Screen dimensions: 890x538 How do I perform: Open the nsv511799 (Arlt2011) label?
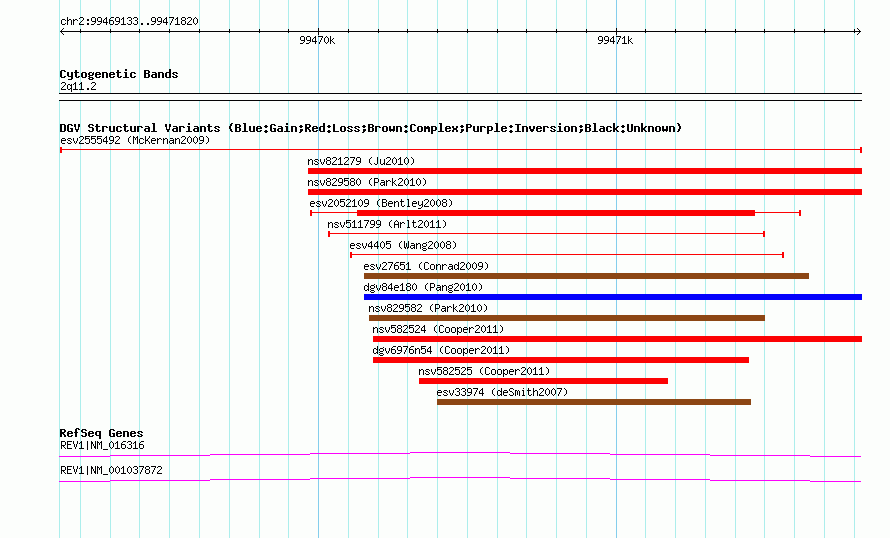387,224
